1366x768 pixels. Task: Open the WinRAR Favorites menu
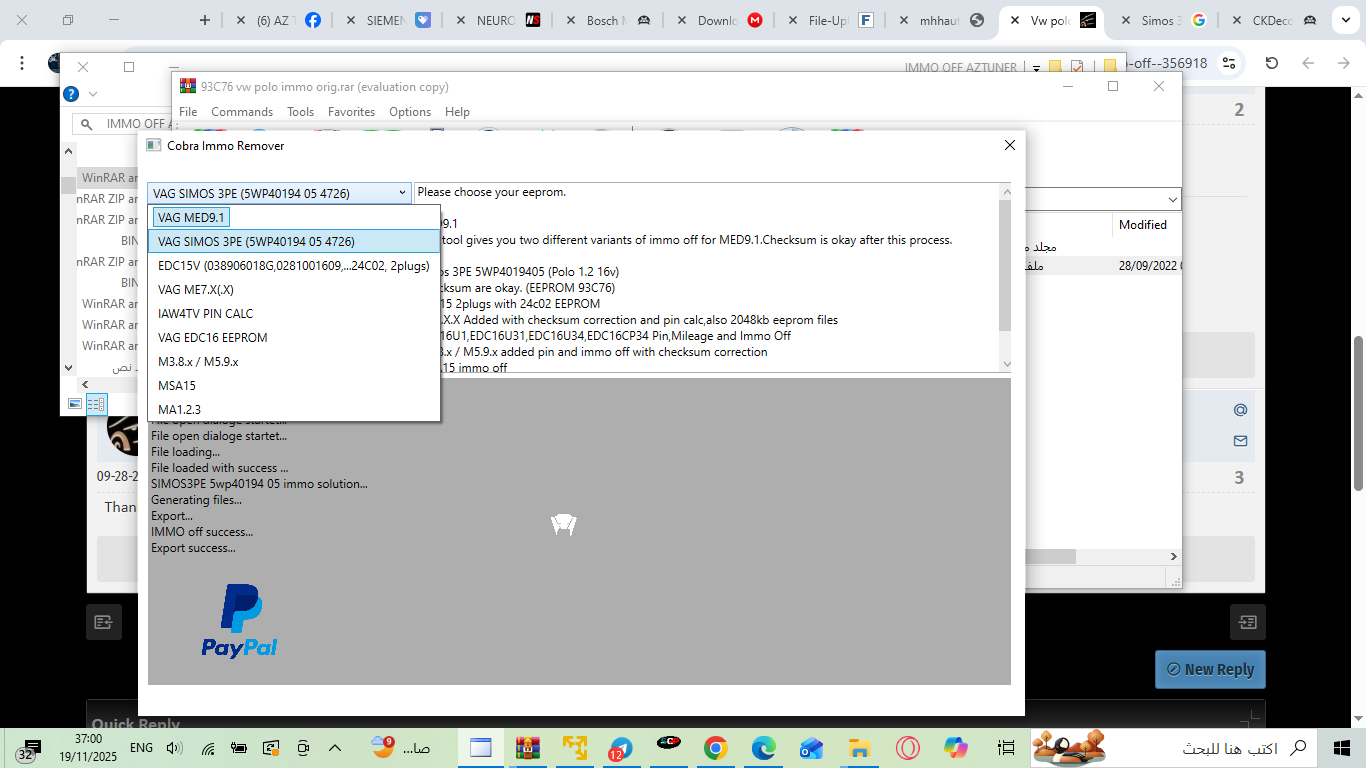[x=351, y=112]
